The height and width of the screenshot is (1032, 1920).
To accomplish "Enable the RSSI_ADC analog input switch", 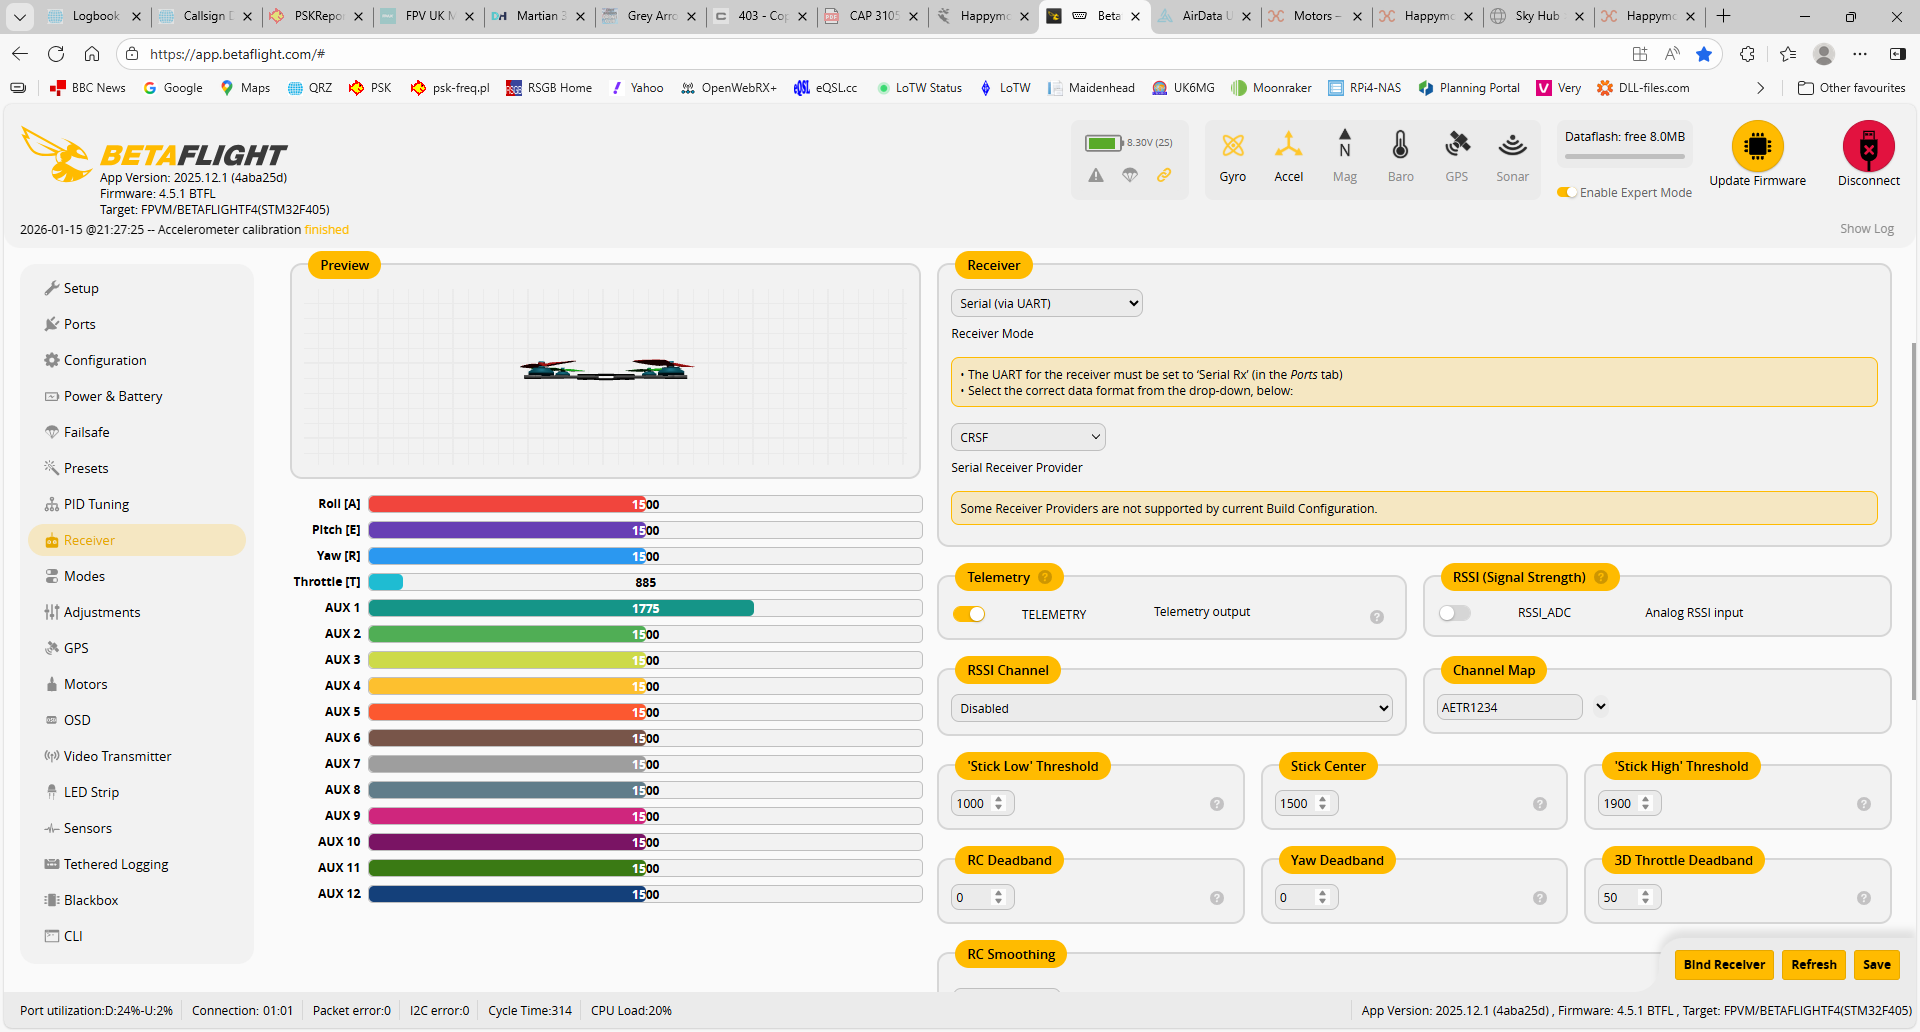I will 1454,613.
